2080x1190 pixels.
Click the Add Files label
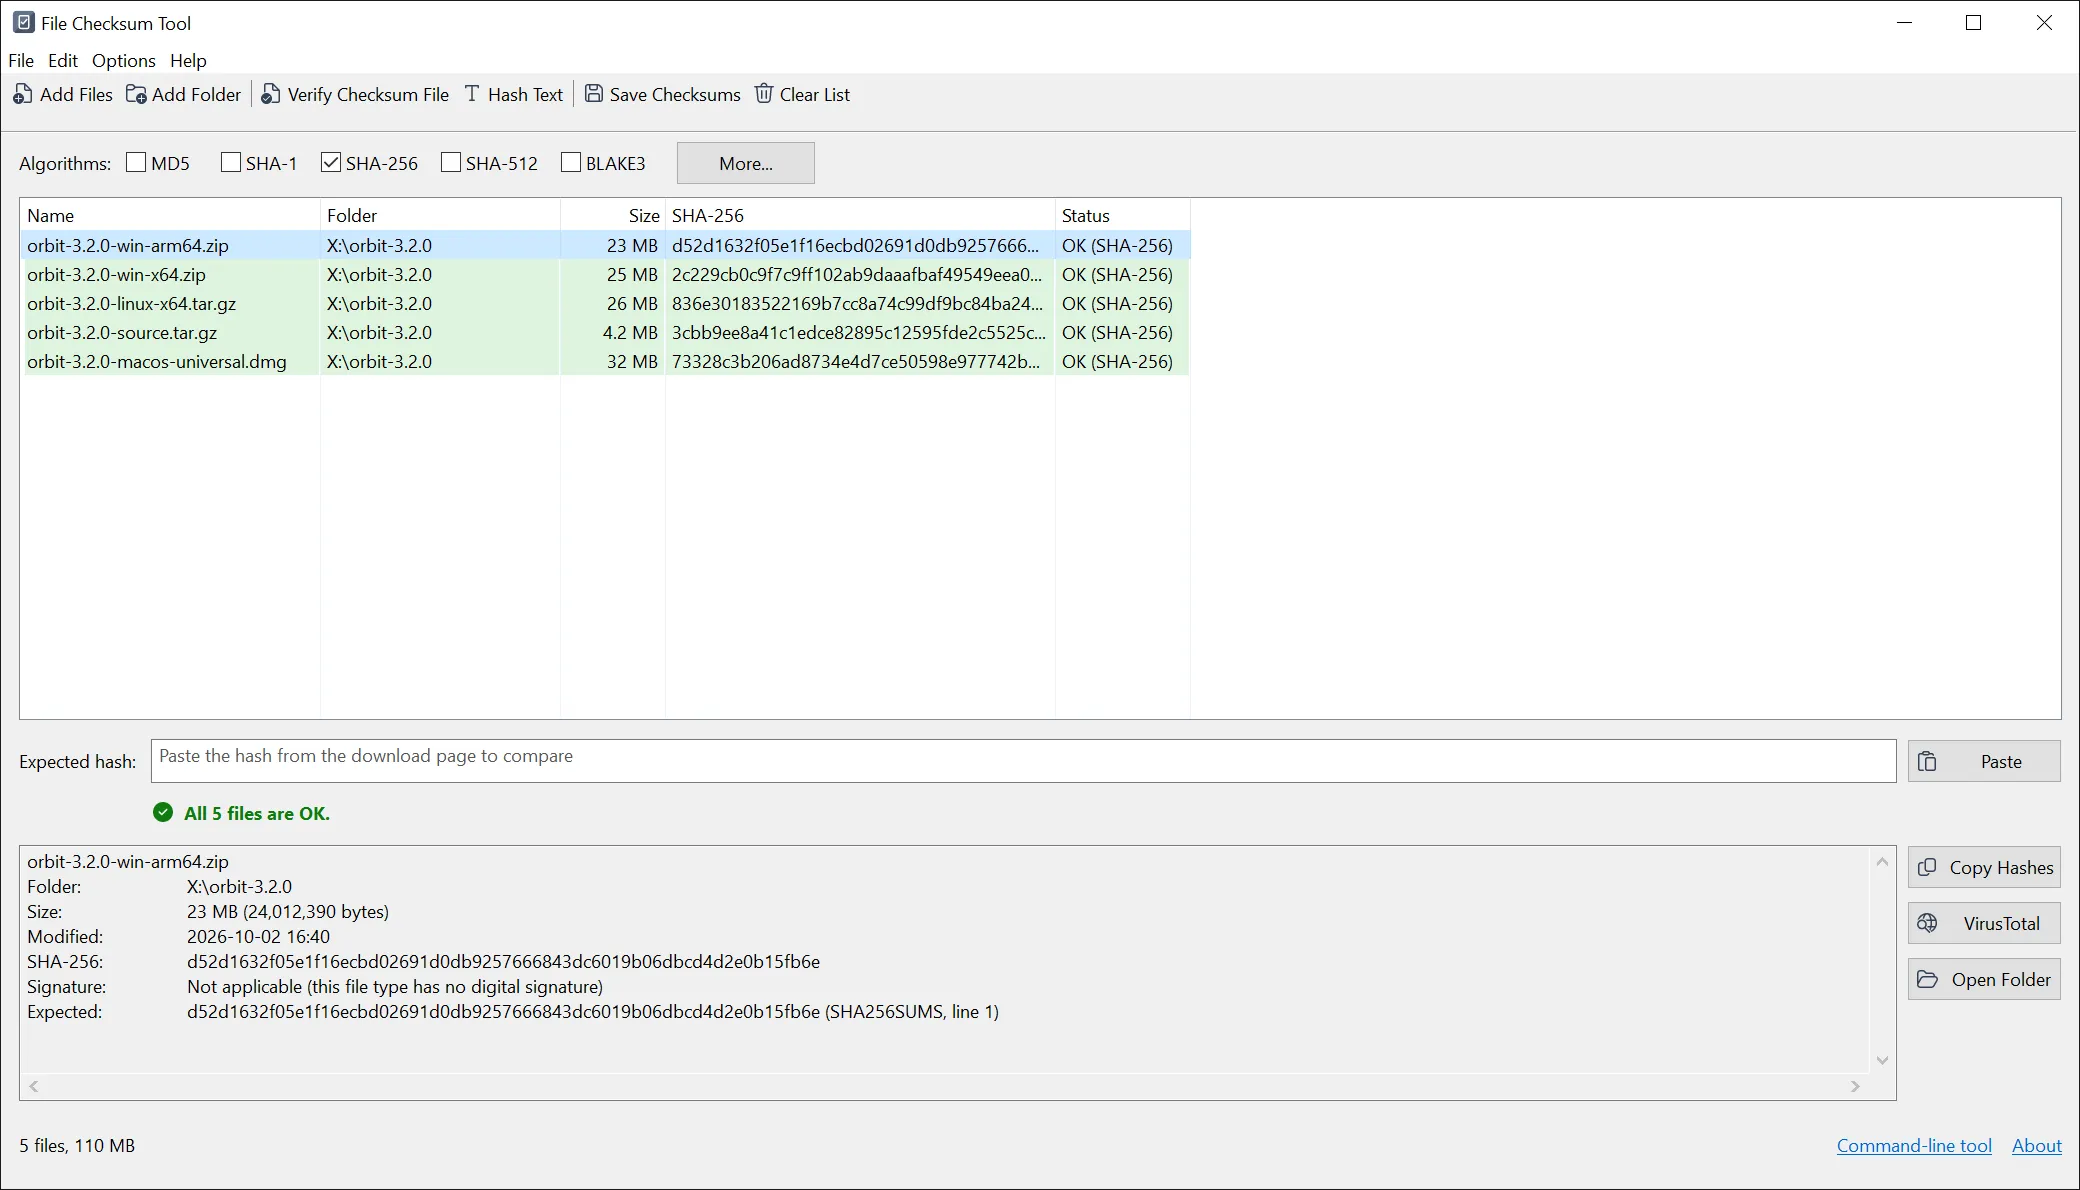[x=76, y=94]
